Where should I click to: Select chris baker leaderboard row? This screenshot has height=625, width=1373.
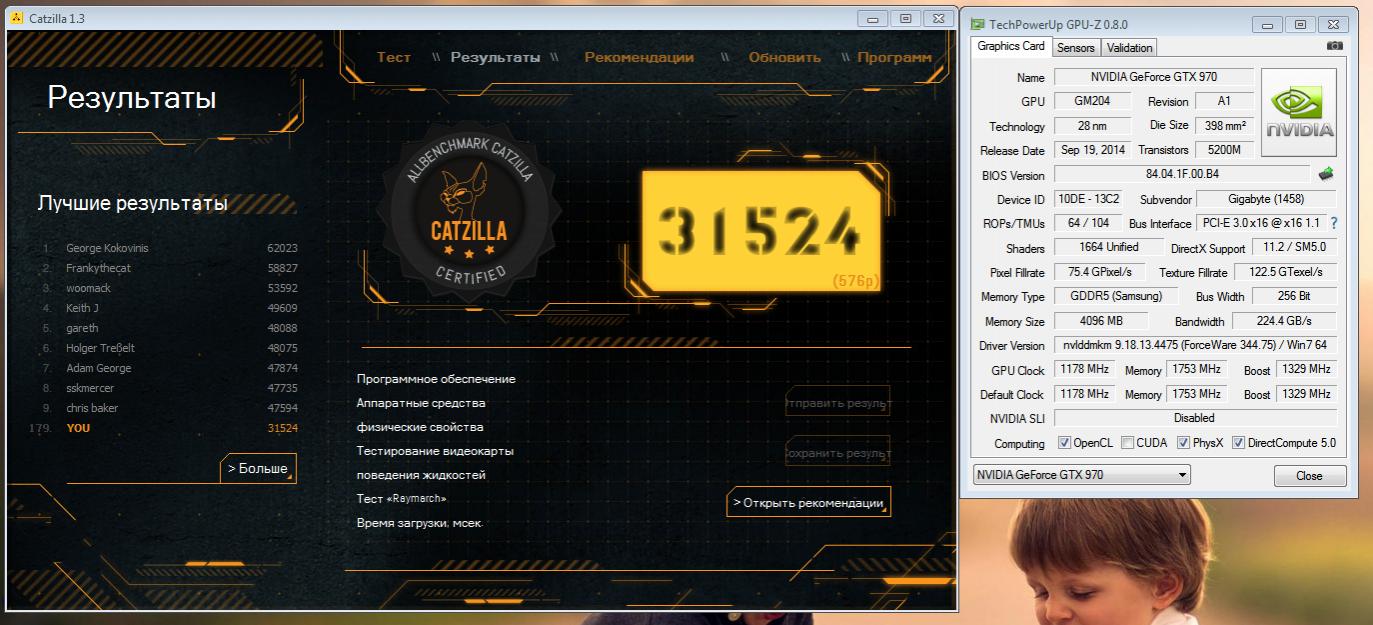click(170, 408)
